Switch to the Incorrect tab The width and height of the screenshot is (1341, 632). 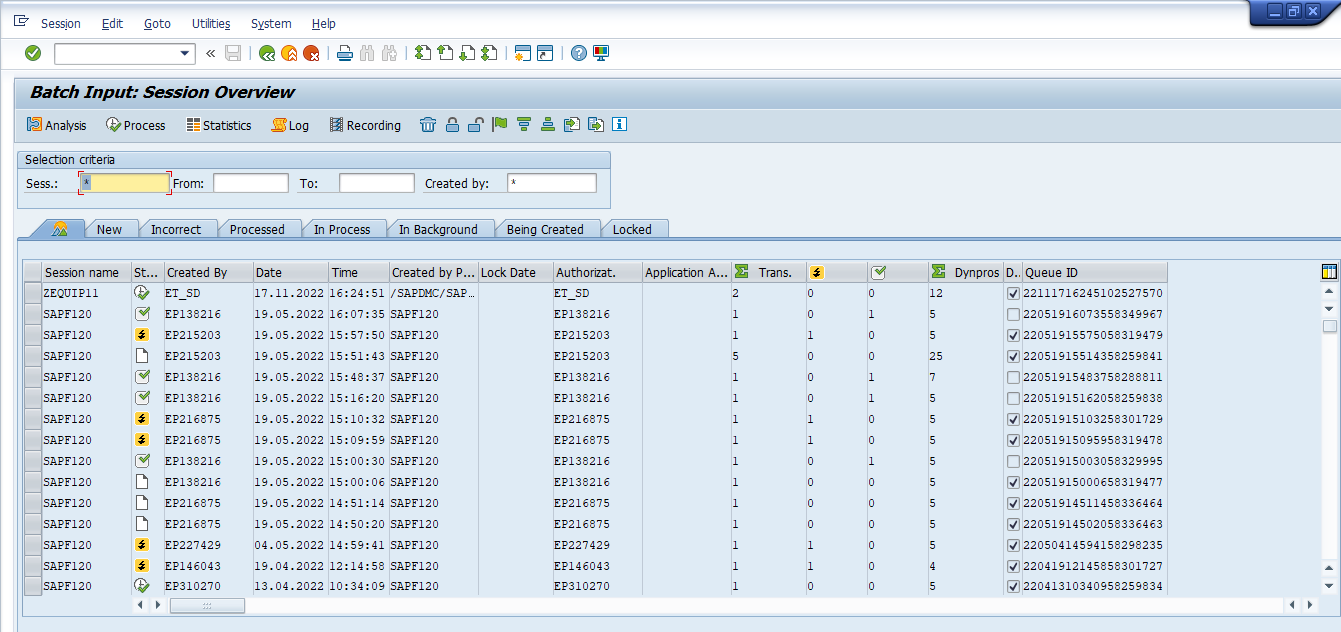click(176, 229)
